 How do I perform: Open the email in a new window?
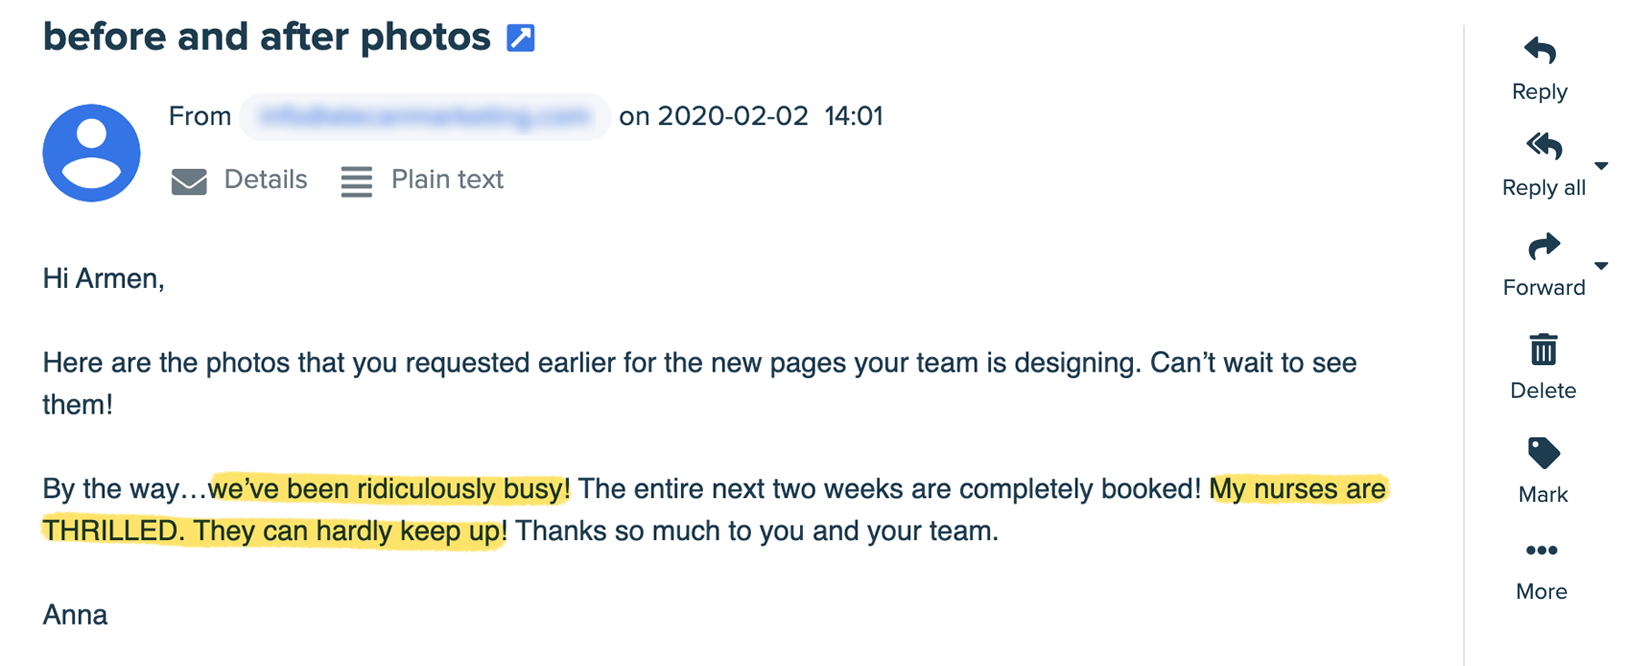tap(521, 36)
